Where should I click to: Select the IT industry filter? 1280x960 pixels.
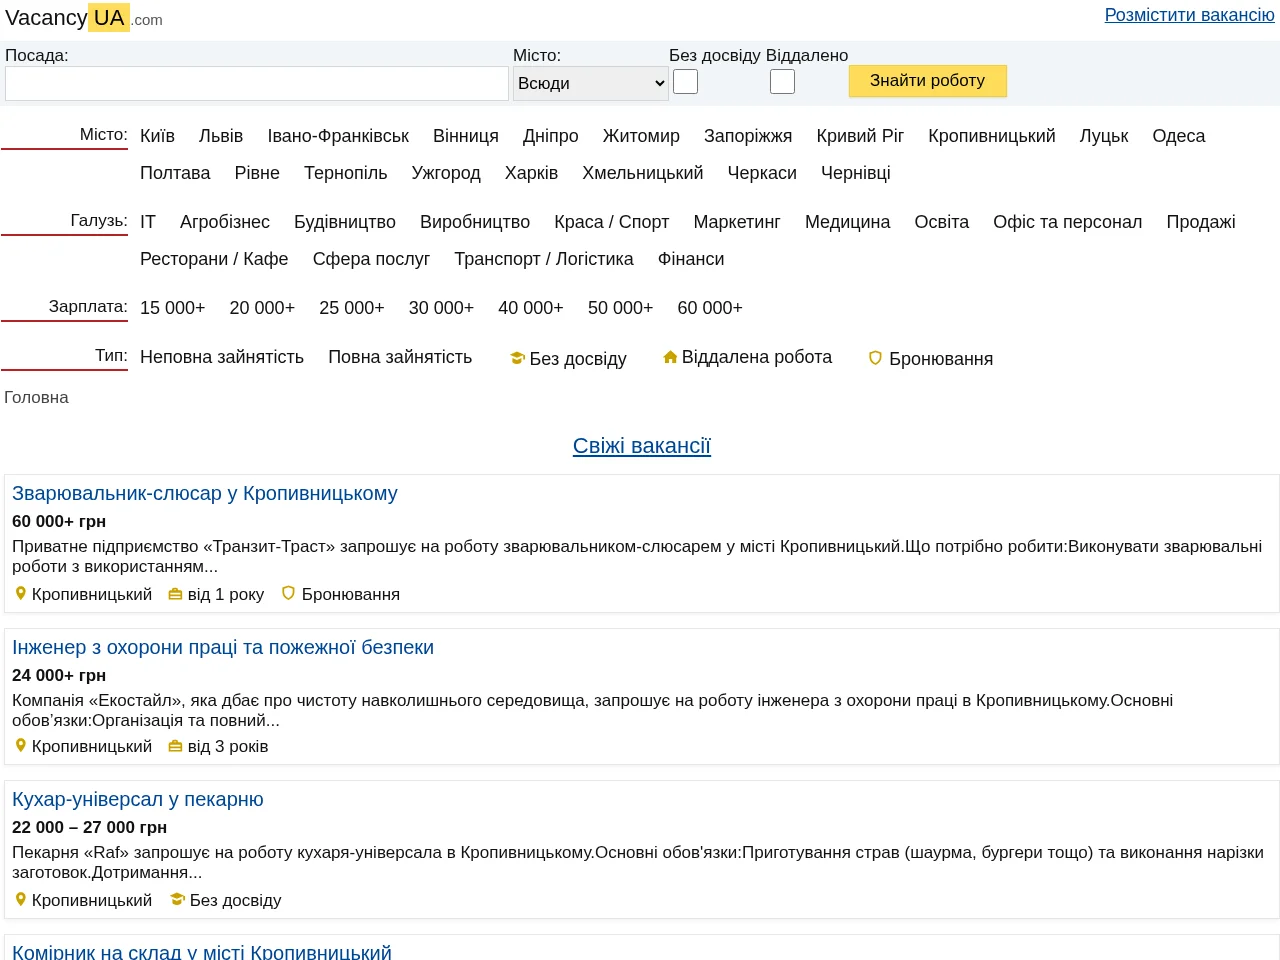tap(148, 222)
